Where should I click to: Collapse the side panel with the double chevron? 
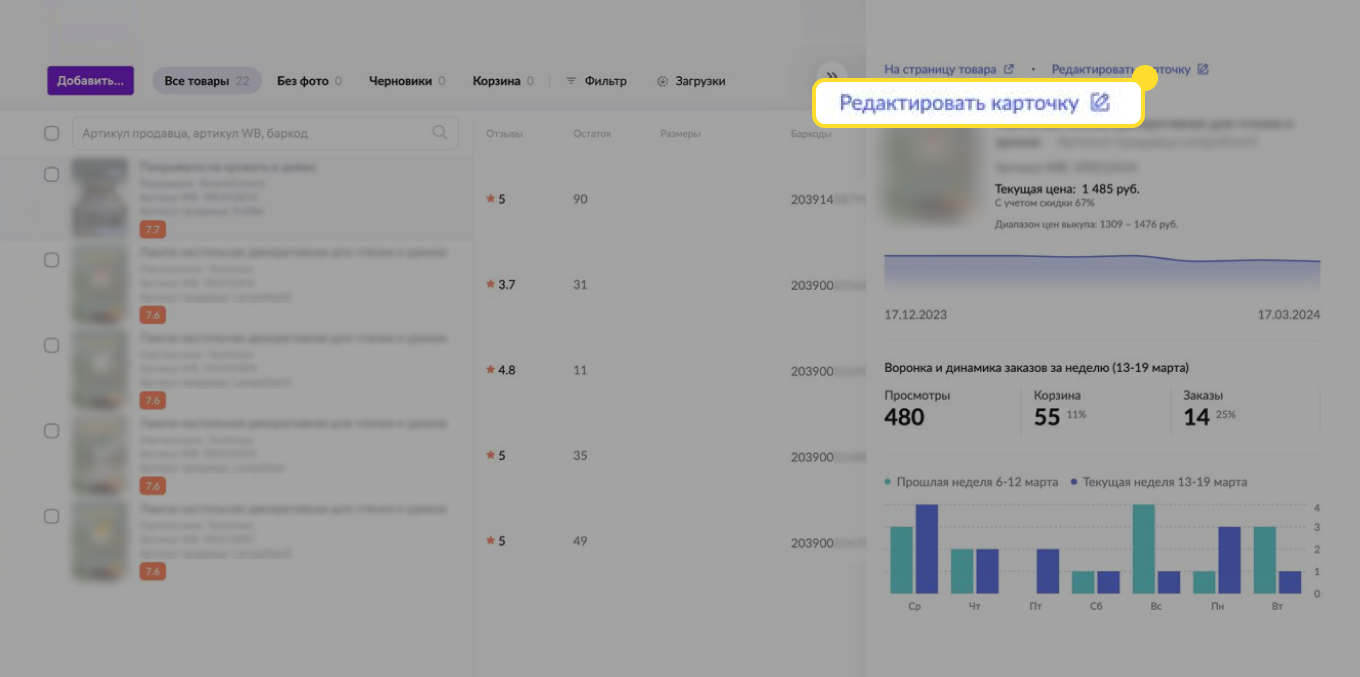coord(831,77)
